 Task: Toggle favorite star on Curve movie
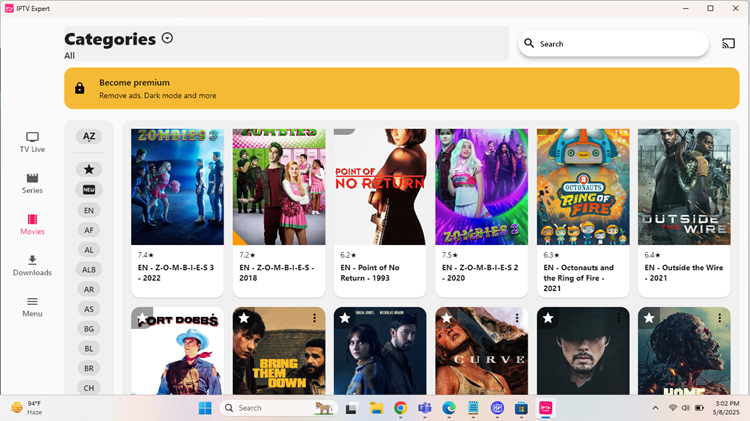446,318
